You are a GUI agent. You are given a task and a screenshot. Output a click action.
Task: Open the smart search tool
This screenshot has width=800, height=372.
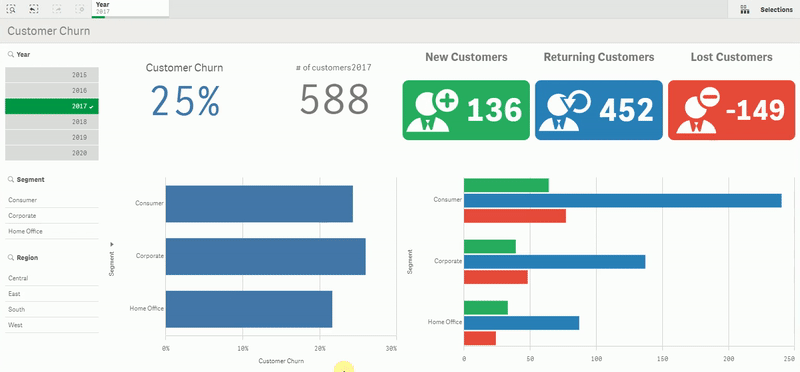point(11,9)
